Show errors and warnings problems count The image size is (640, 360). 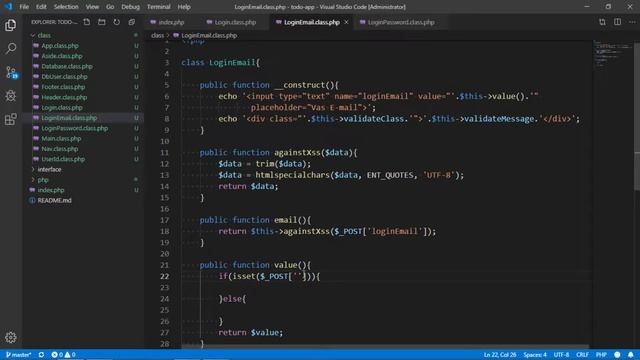[63, 355]
